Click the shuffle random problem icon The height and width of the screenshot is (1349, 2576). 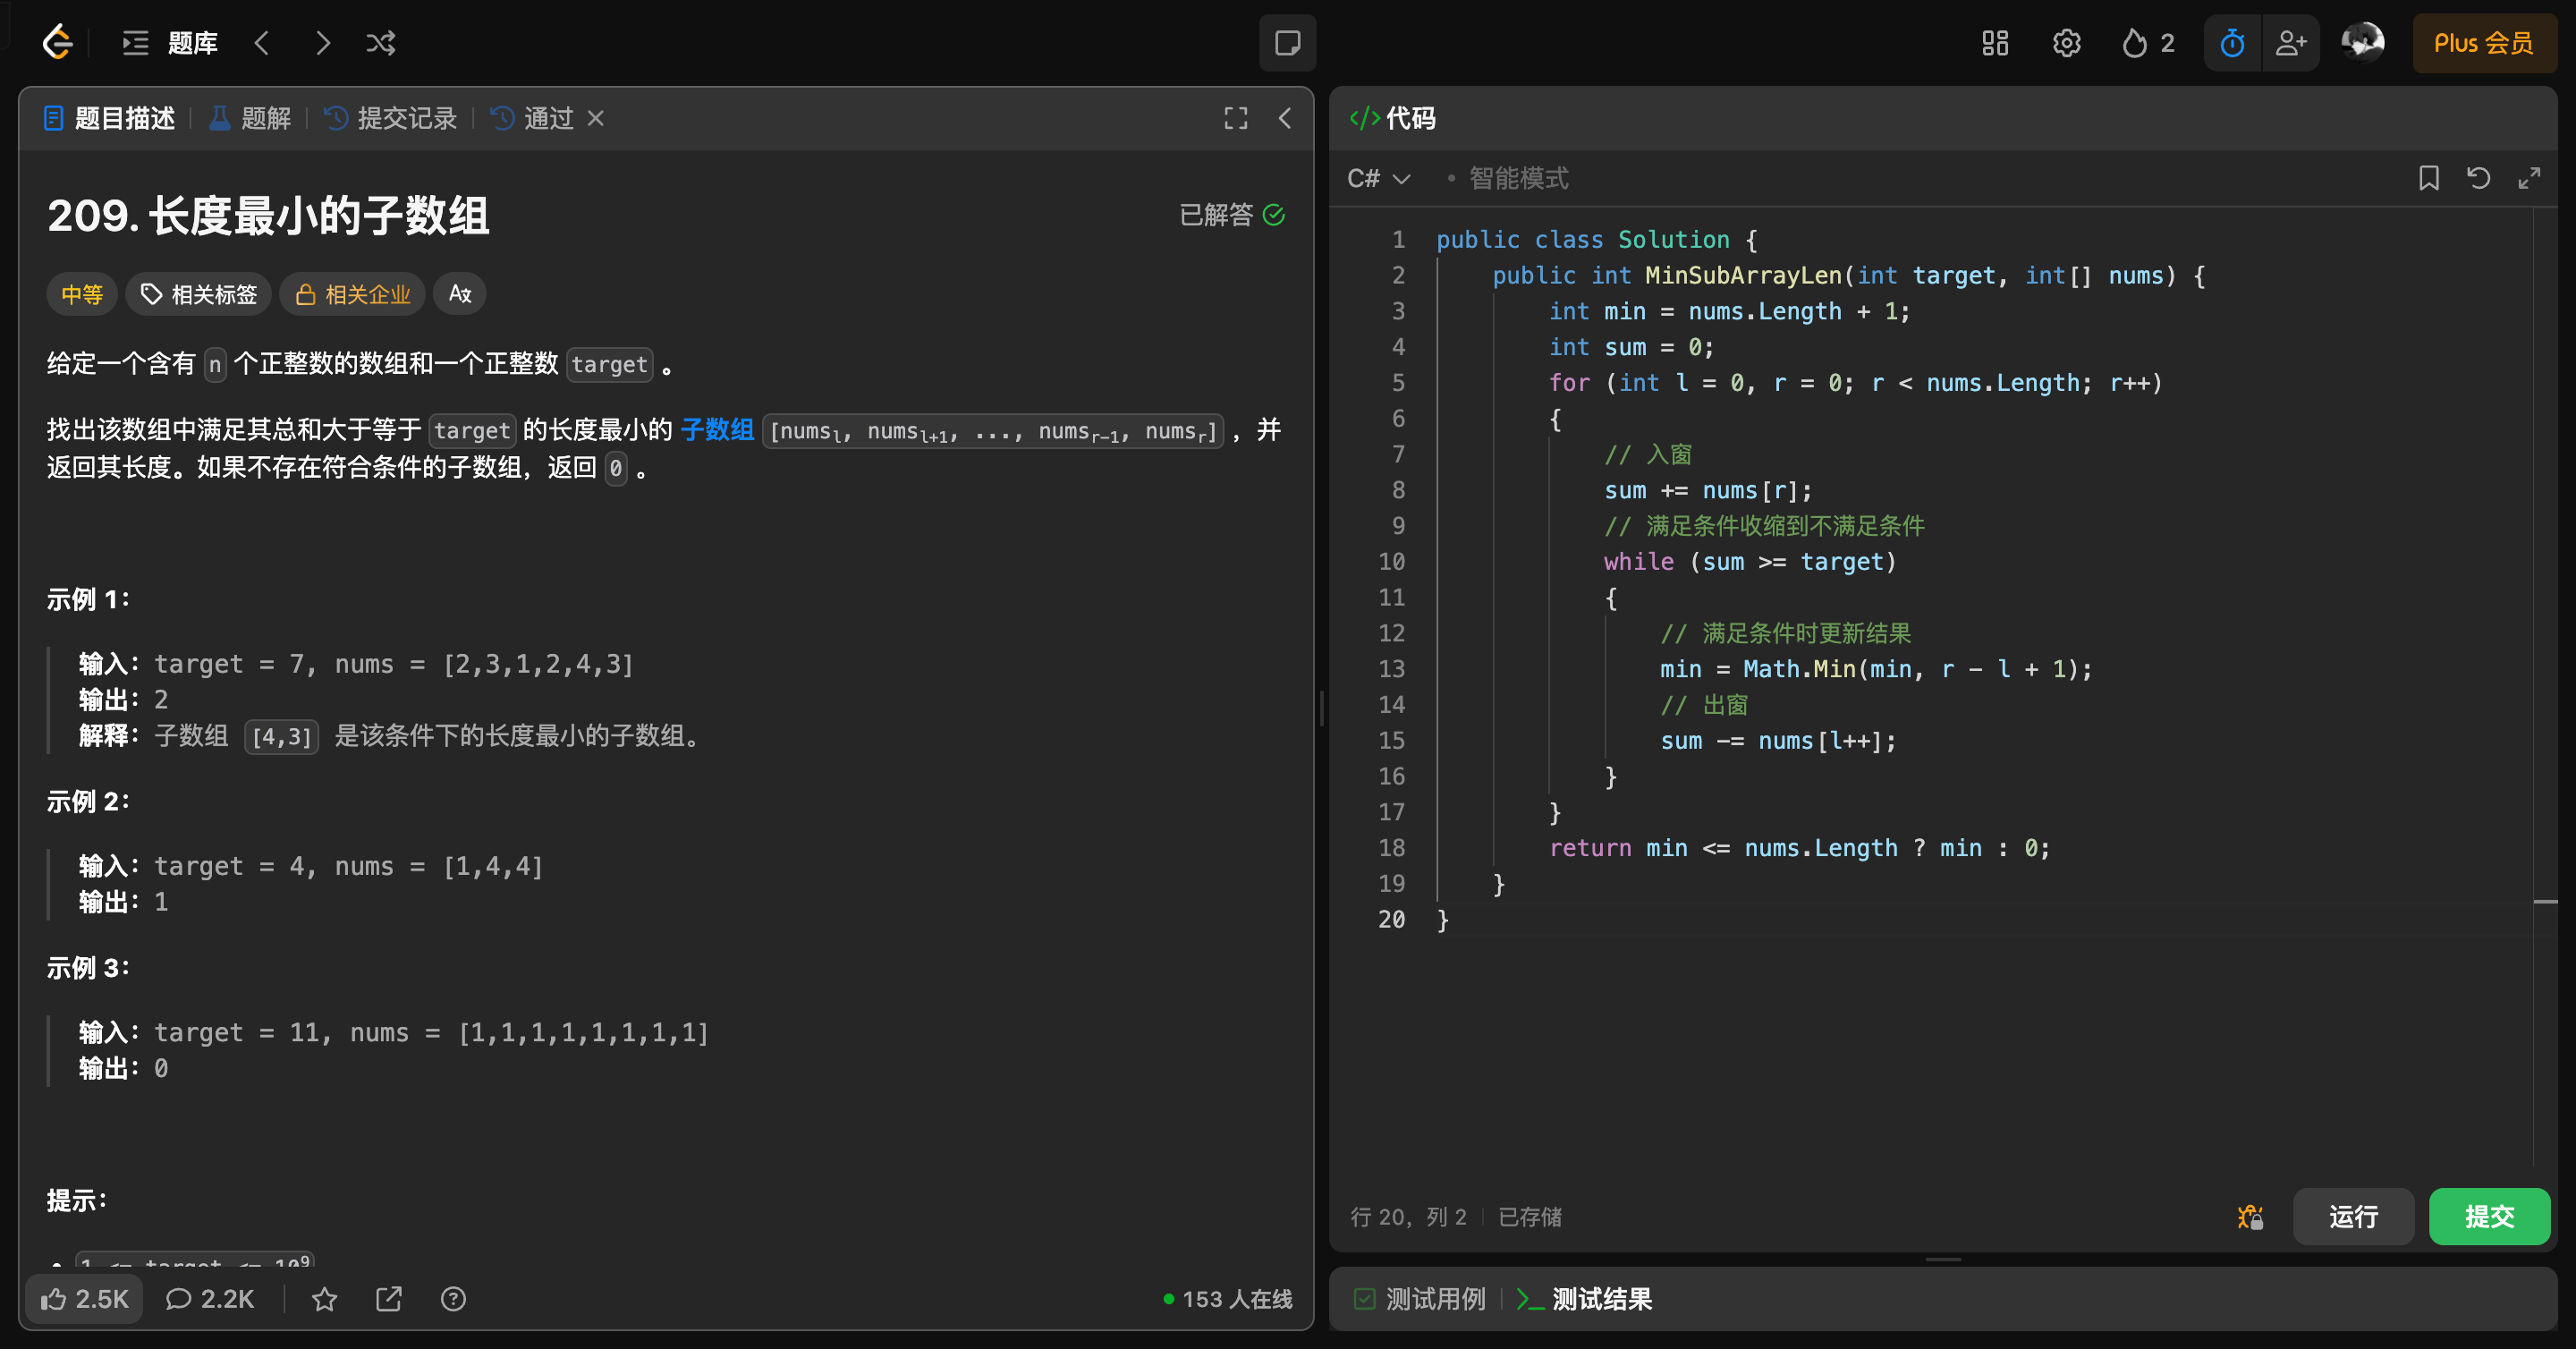point(380,43)
